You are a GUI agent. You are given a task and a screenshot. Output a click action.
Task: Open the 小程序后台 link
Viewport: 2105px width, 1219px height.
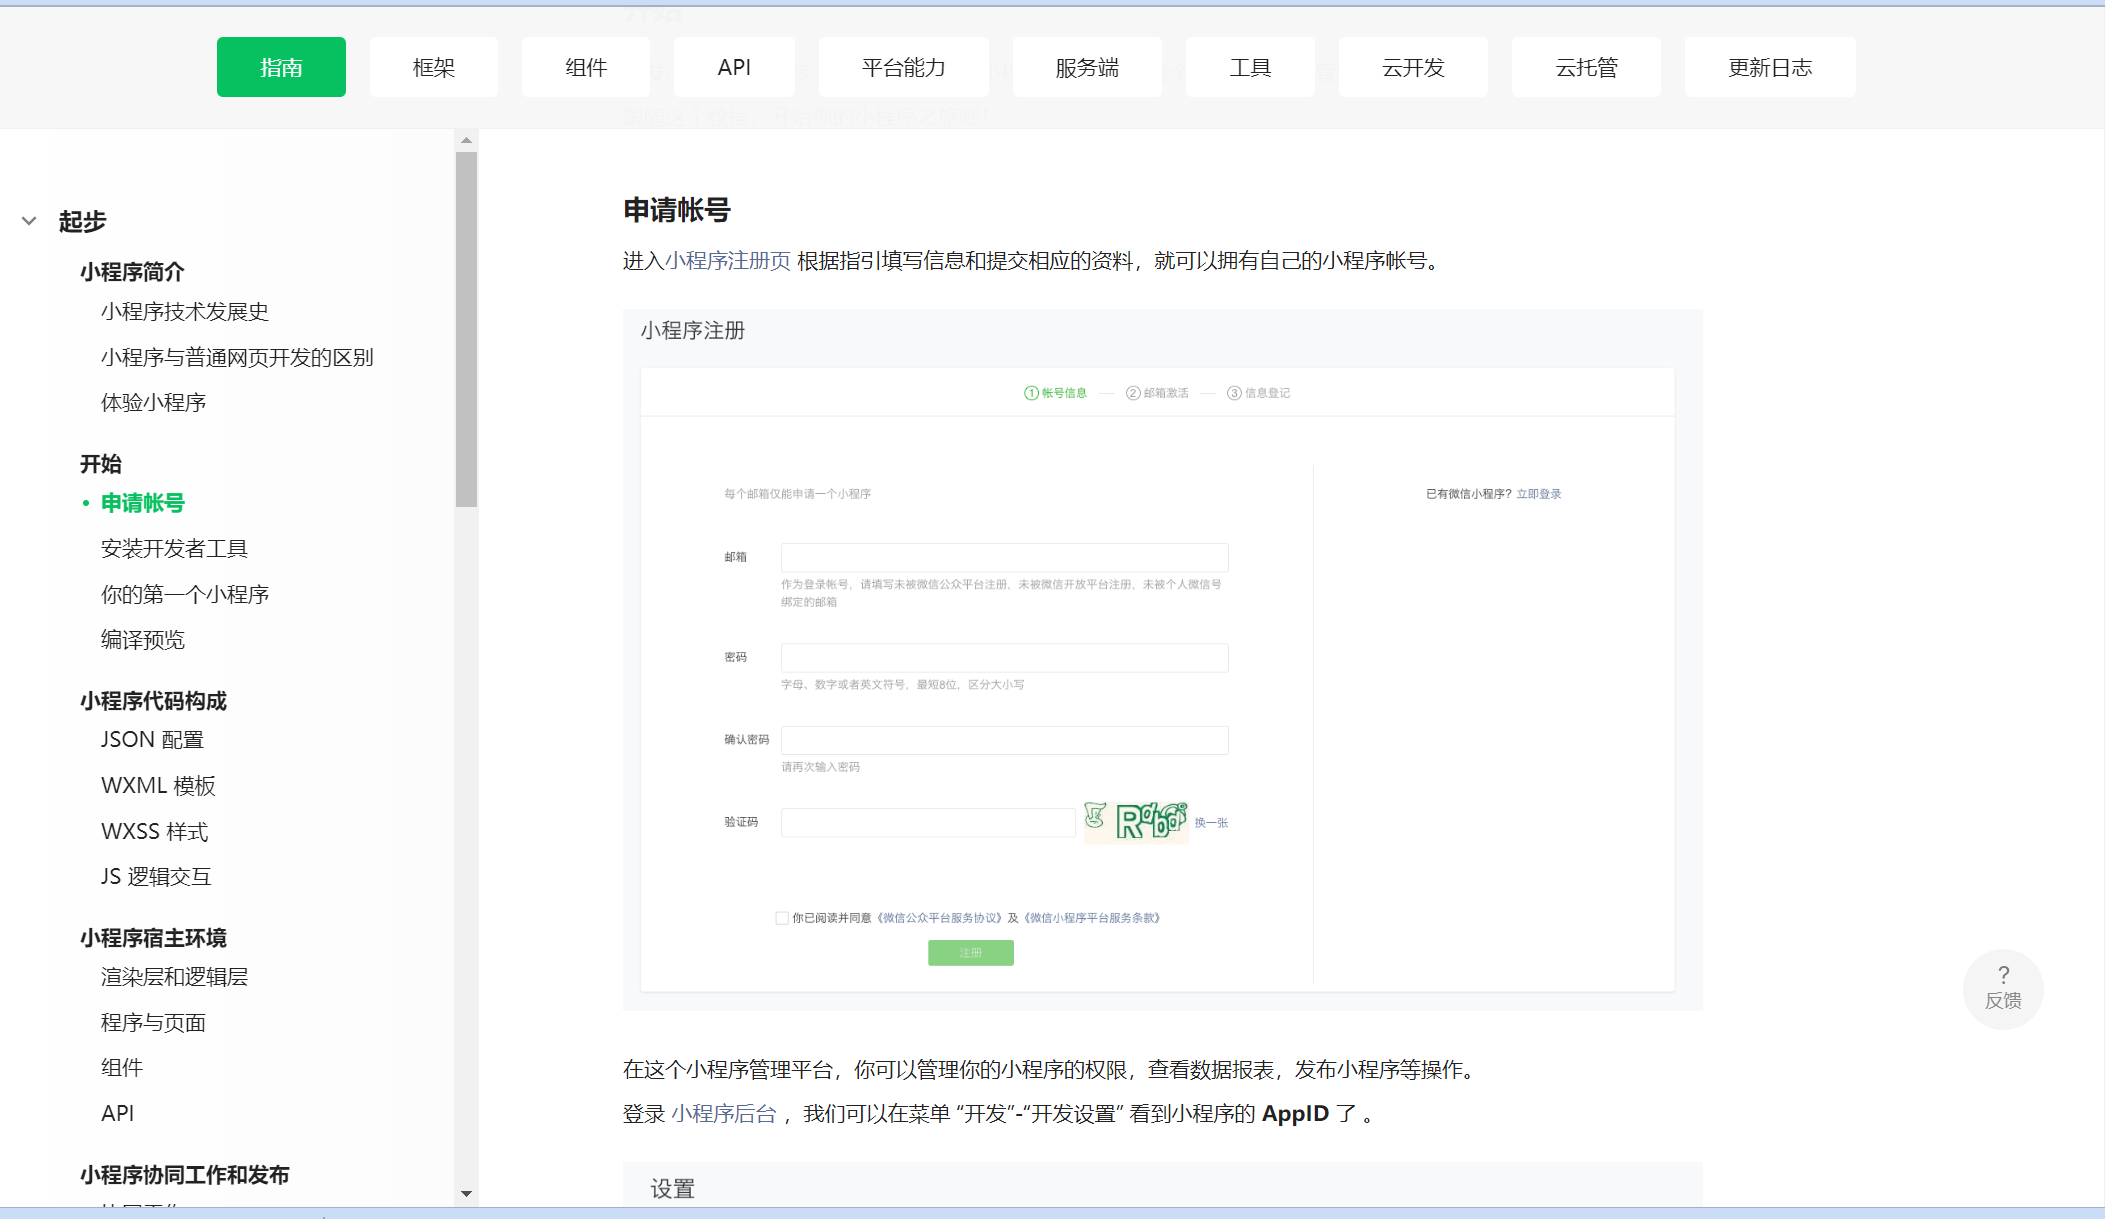723,1114
